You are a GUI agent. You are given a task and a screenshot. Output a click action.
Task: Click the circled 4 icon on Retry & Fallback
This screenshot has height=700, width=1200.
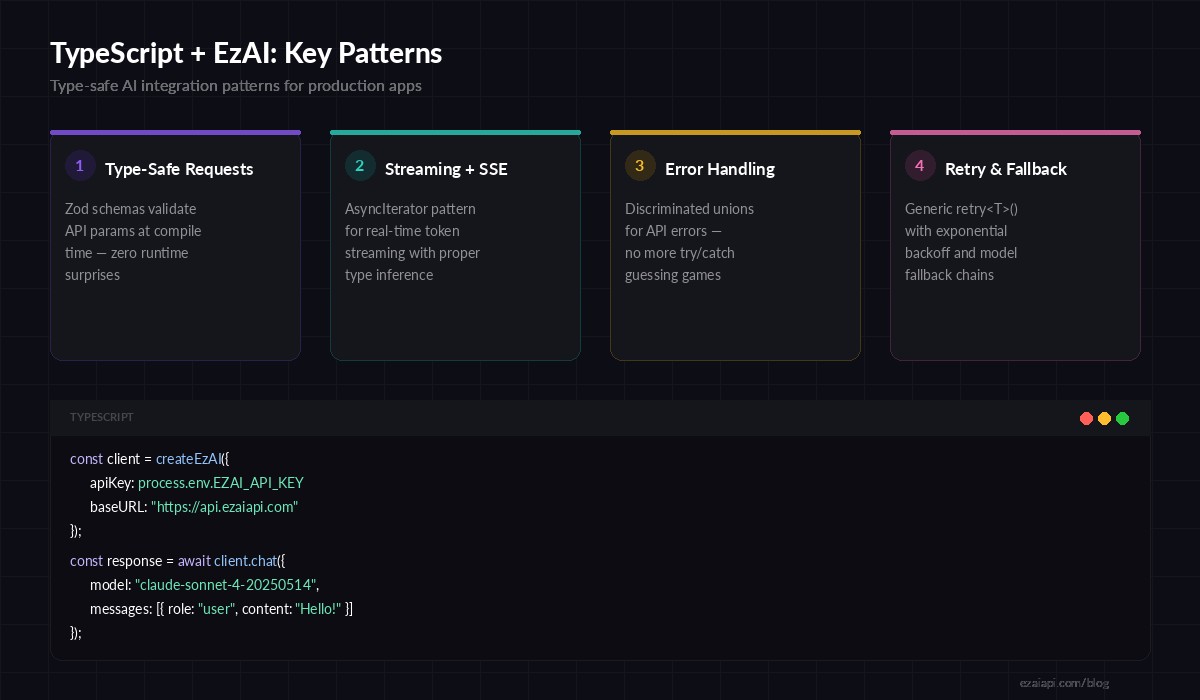pyautogui.click(x=920, y=166)
